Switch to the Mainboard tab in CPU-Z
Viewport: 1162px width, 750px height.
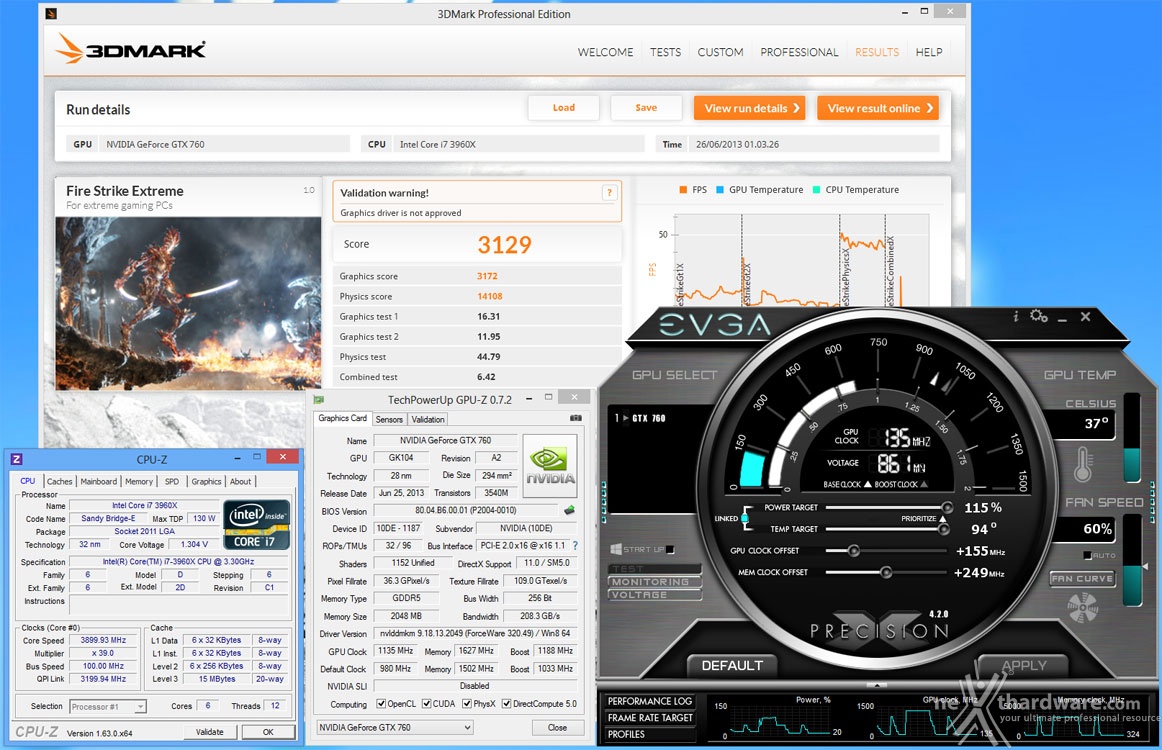(99, 482)
